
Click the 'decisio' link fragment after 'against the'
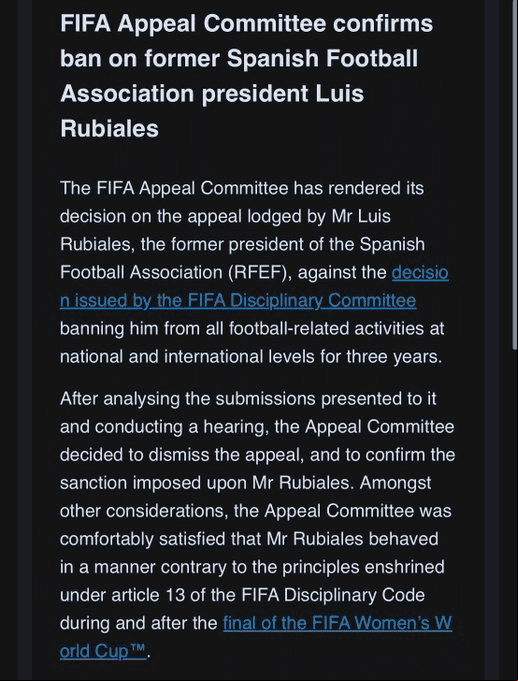(420, 273)
